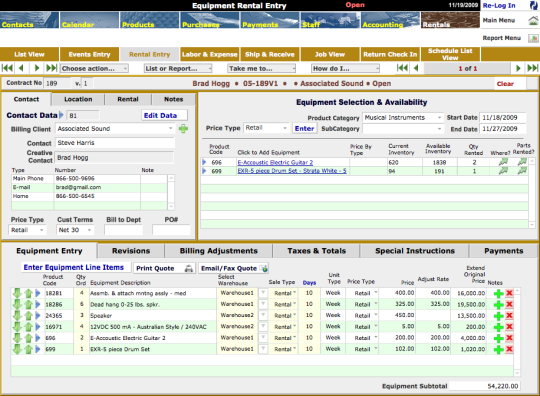The image size is (540, 396).
Task: Click the Print Quote button
Action: [164, 268]
